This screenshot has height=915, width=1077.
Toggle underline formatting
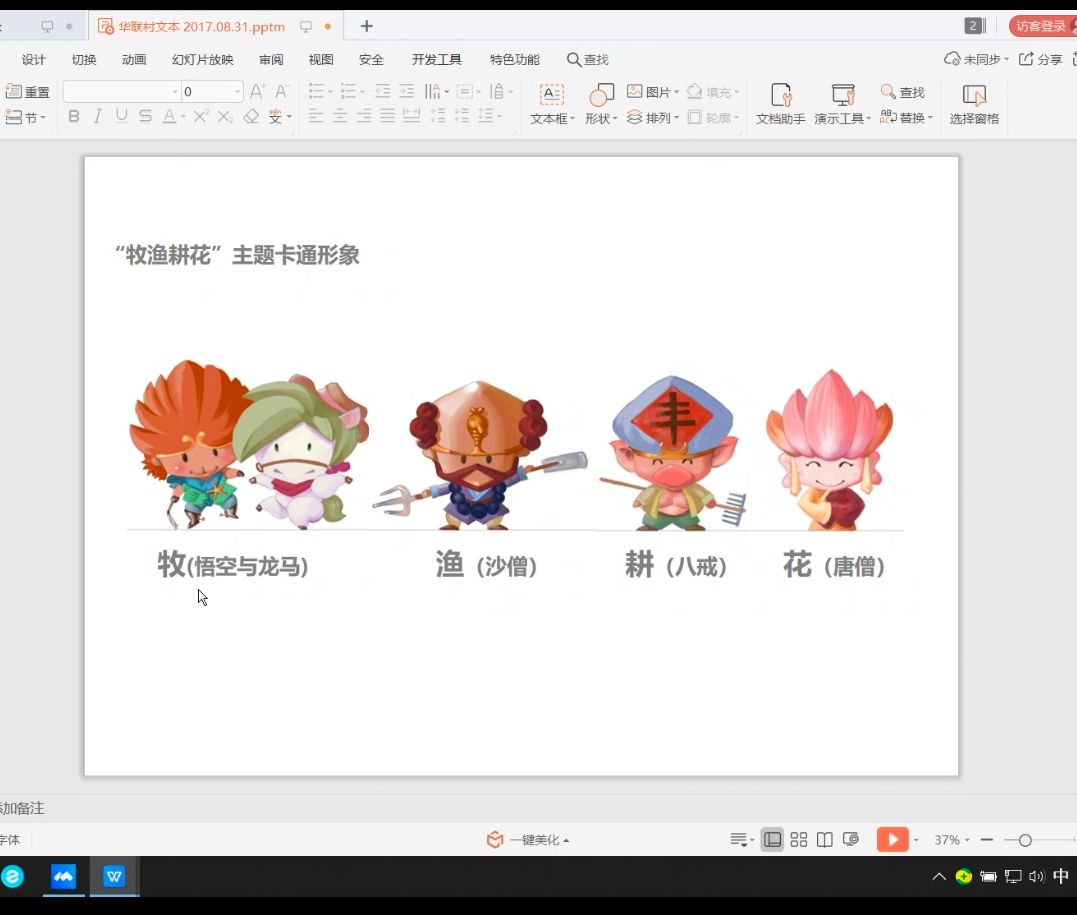[x=122, y=117]
